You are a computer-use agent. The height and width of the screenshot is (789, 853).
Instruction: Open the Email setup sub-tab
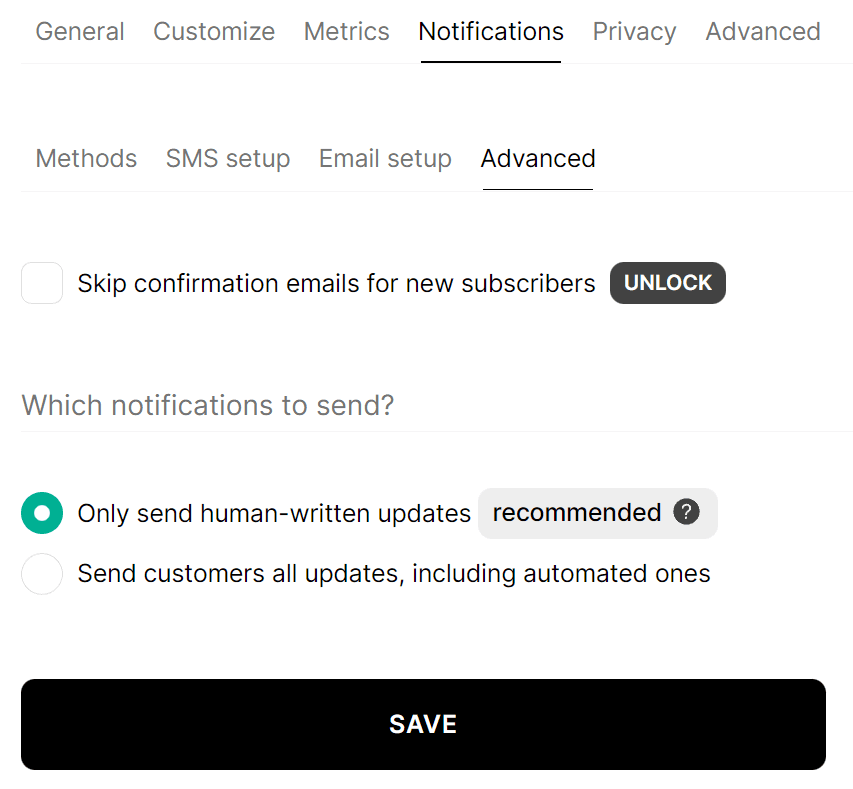[x=384, y=158]
